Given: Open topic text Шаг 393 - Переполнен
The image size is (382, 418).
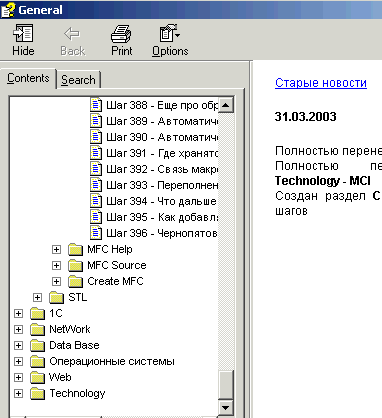Looking at the screenshot, I should pos(162,185).
